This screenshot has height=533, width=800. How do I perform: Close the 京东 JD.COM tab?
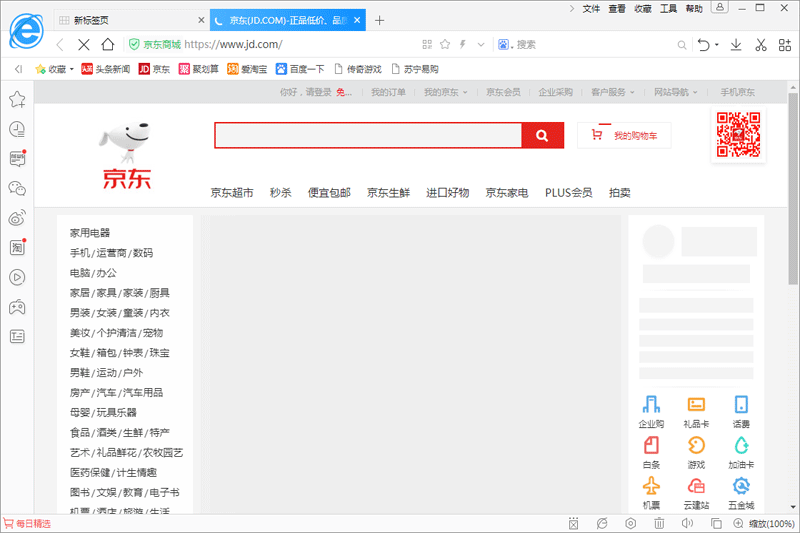pos(357,20)
